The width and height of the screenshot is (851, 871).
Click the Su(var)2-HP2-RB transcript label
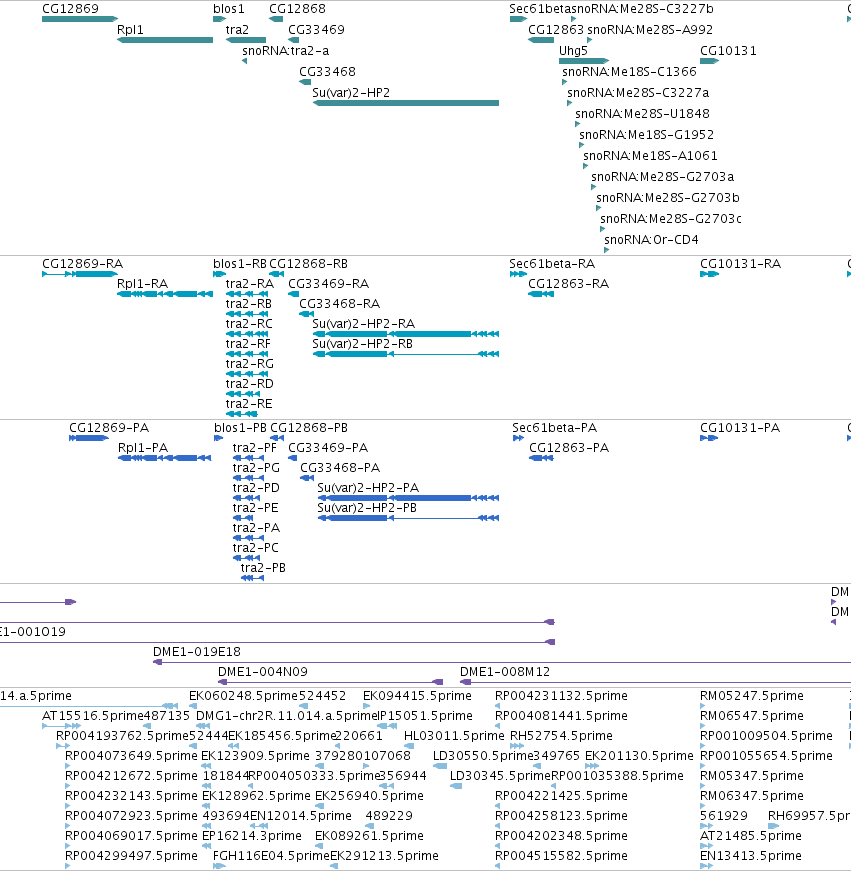[x=363, y=344]
